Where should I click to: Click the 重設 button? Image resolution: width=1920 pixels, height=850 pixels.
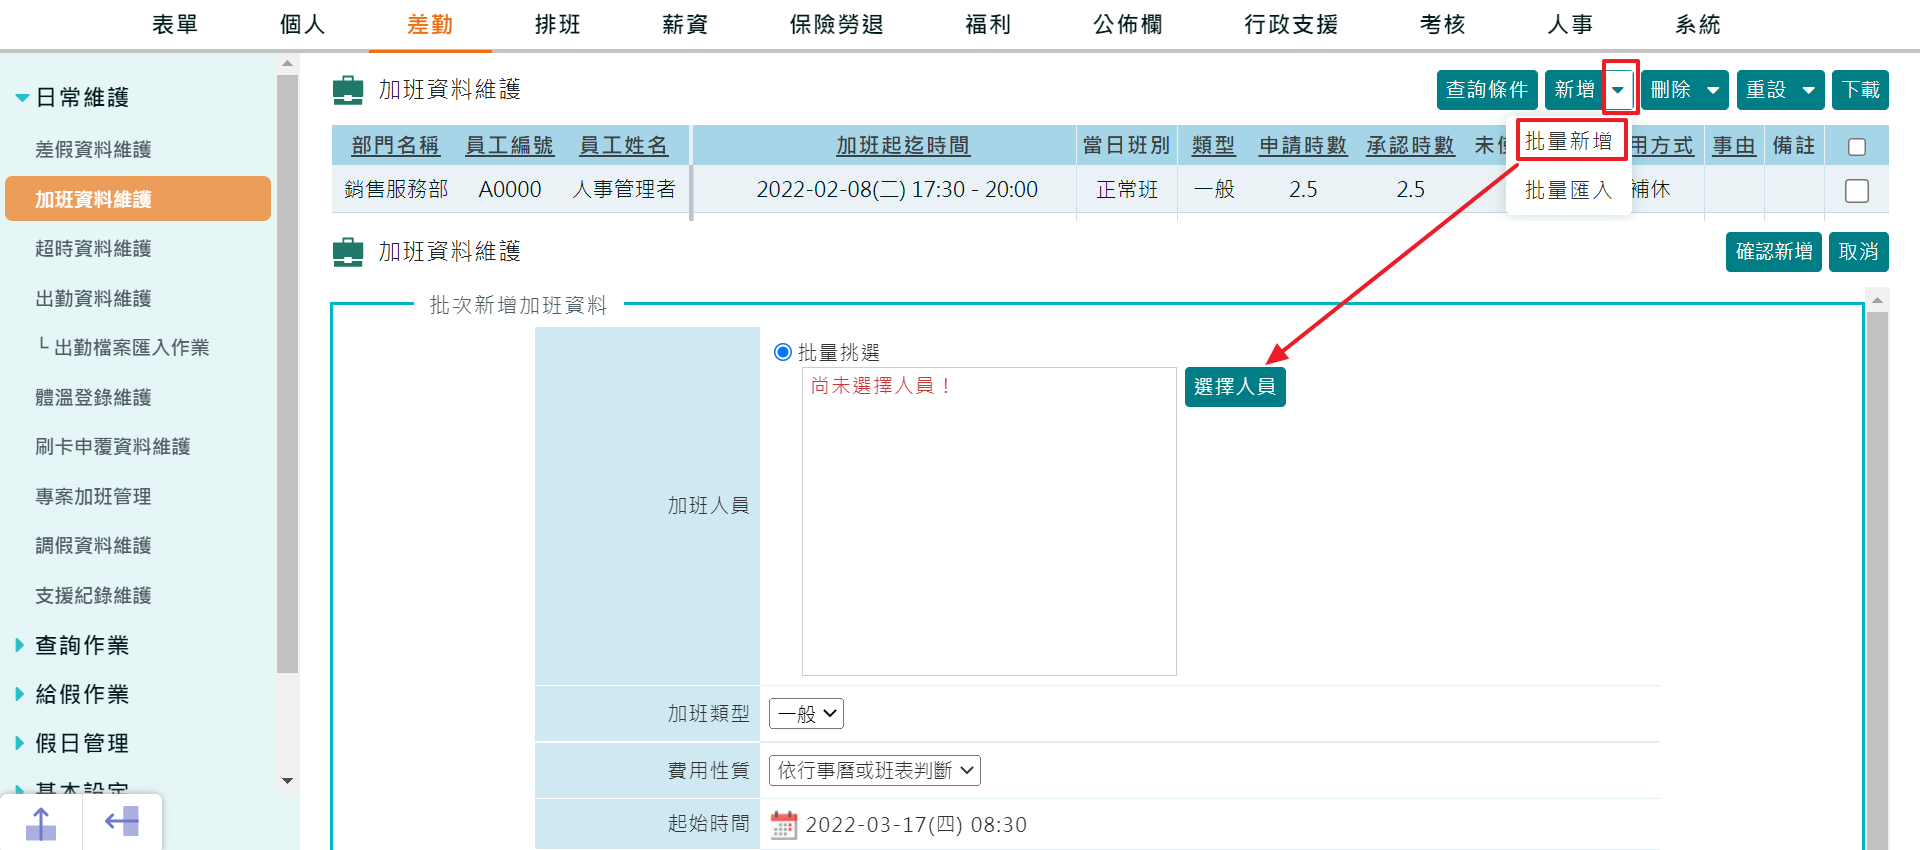[1766, 90]
